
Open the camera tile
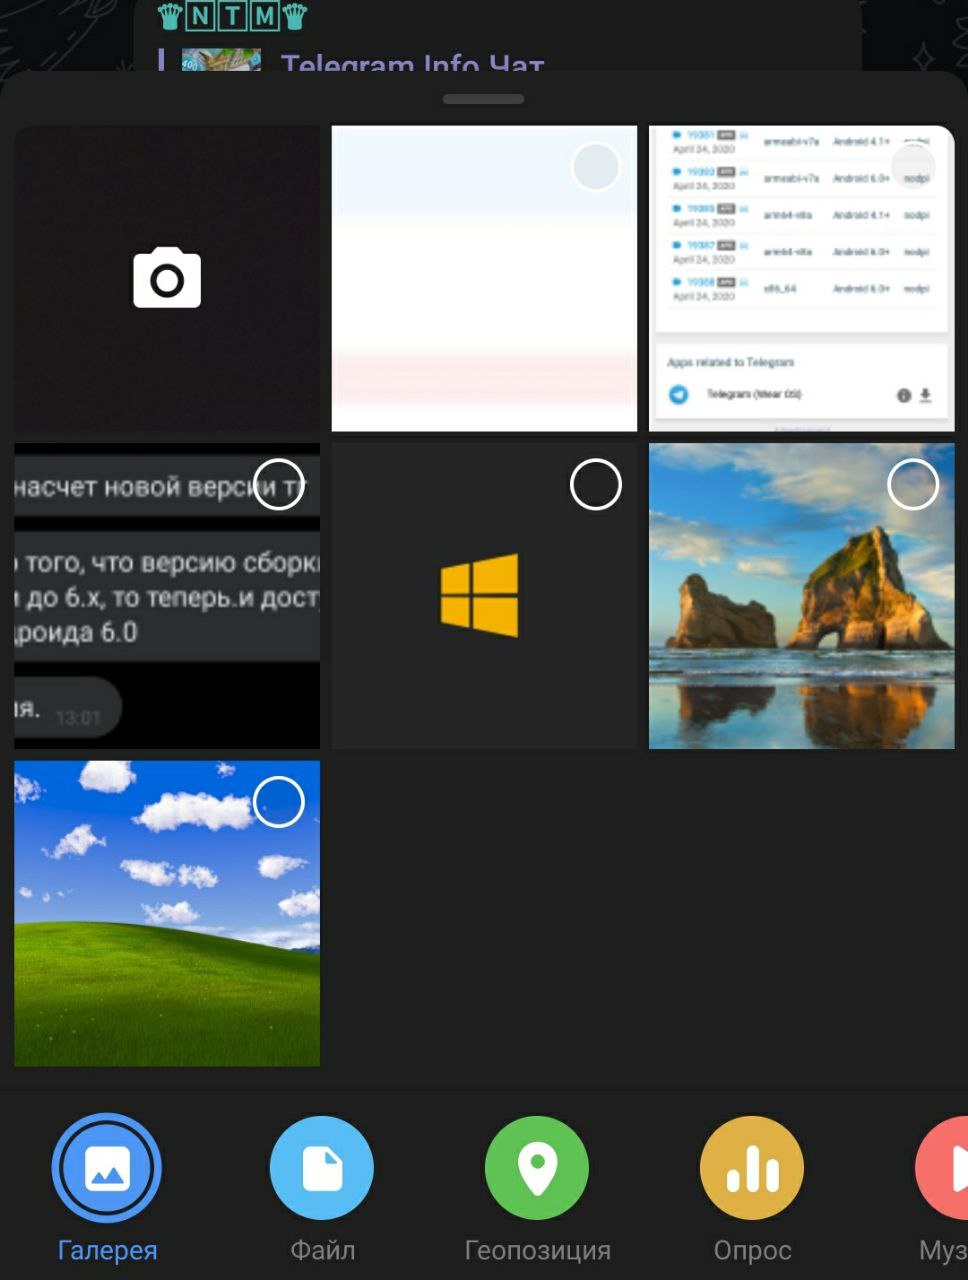click(167, 278)
